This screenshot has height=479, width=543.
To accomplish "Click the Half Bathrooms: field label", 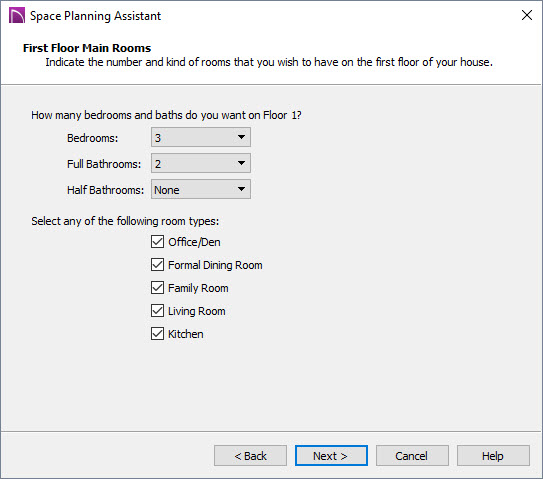I will (105, 190).
